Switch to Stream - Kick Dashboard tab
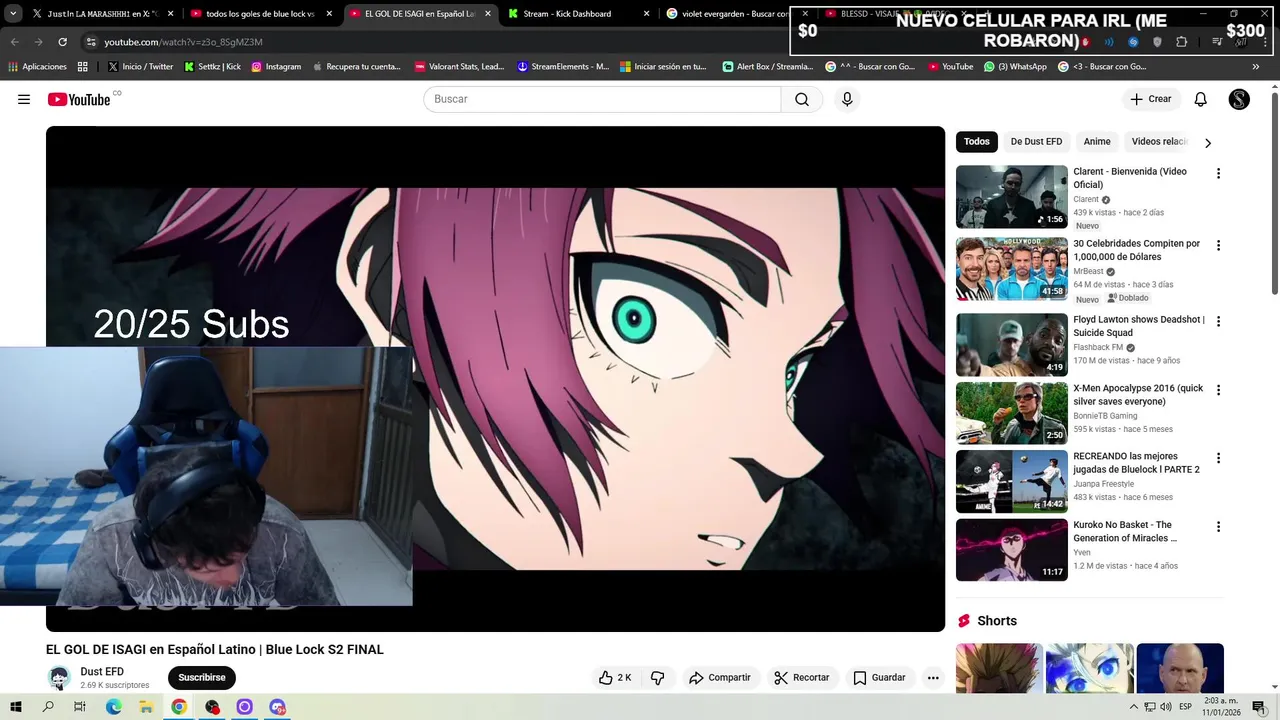Image resolution: width=1280 pixels, height=720 pixels. click(579, 14)
